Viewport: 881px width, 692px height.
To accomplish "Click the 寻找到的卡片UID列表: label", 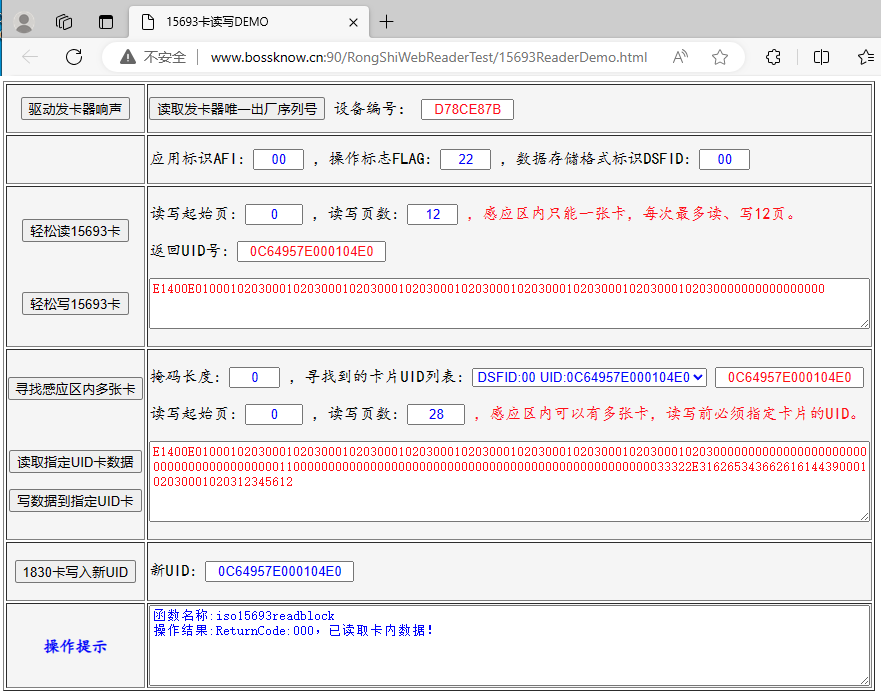I will 384,377.
